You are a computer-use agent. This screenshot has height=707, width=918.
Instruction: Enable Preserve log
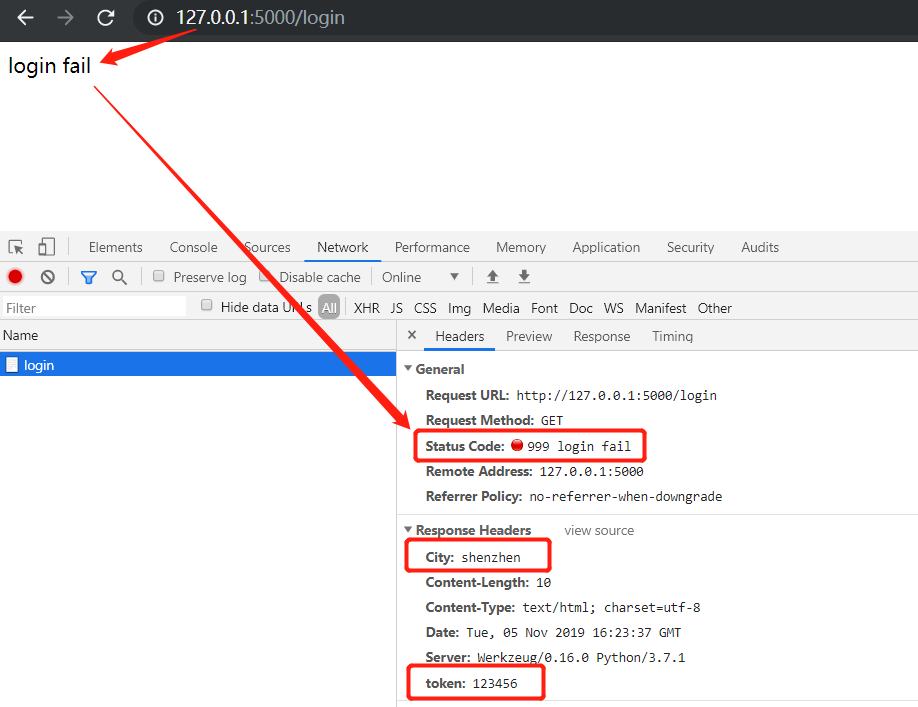point(158,277)
